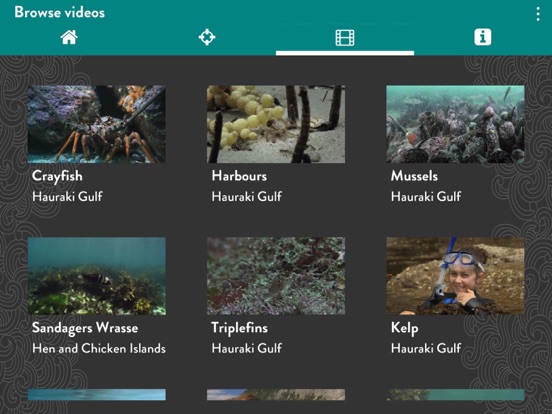
Task: Open the Harbours video thumbnail
Action: [276, 124]
